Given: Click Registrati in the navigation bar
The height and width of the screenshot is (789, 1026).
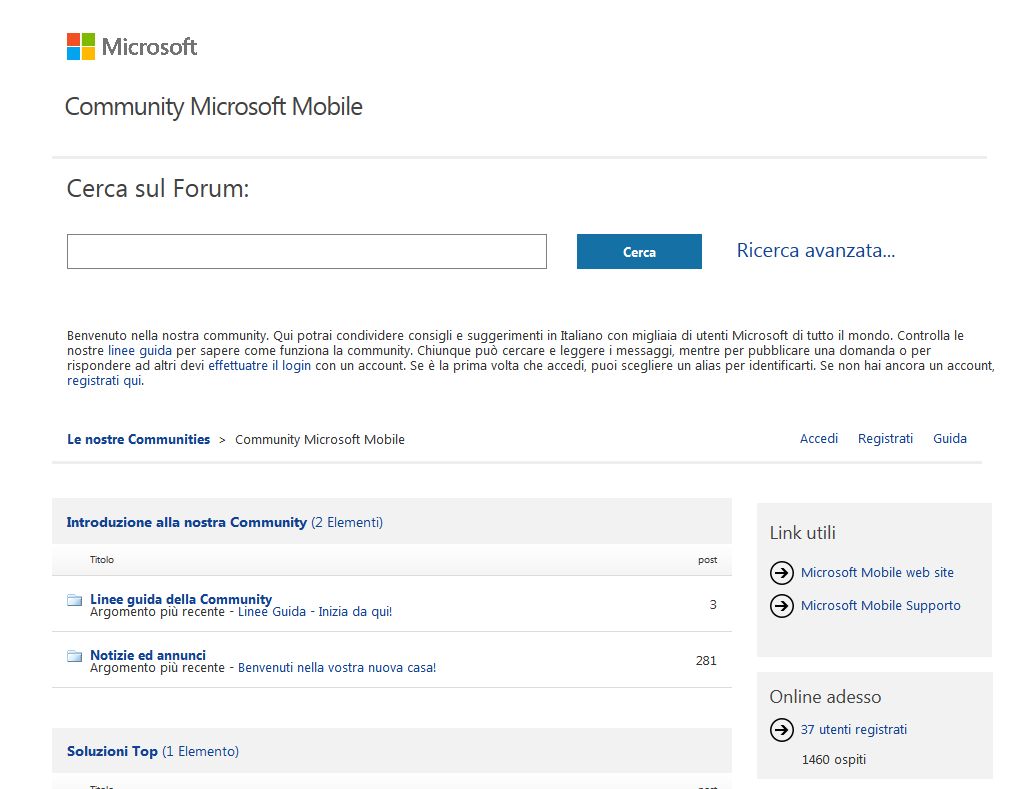Looking at the screenshot, I should pyautogui.click(x=885, y=439).
